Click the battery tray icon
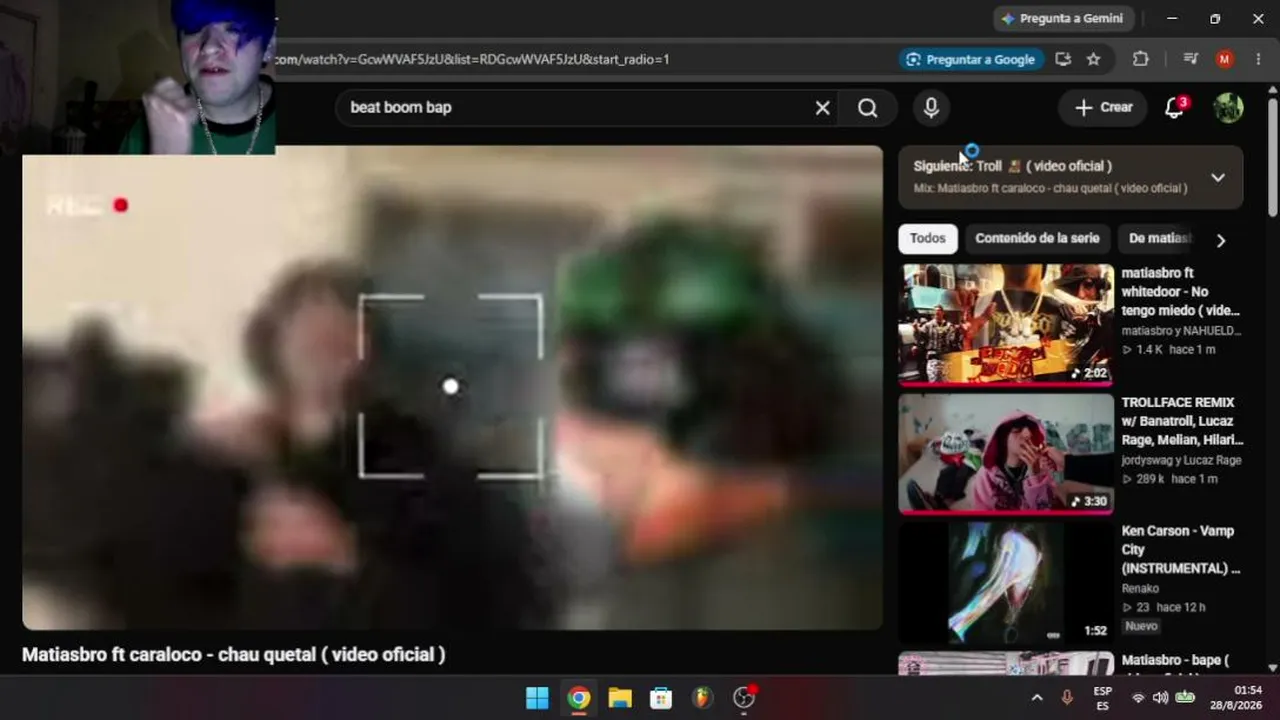1280x720 pixels. [x=1185, y=698]
